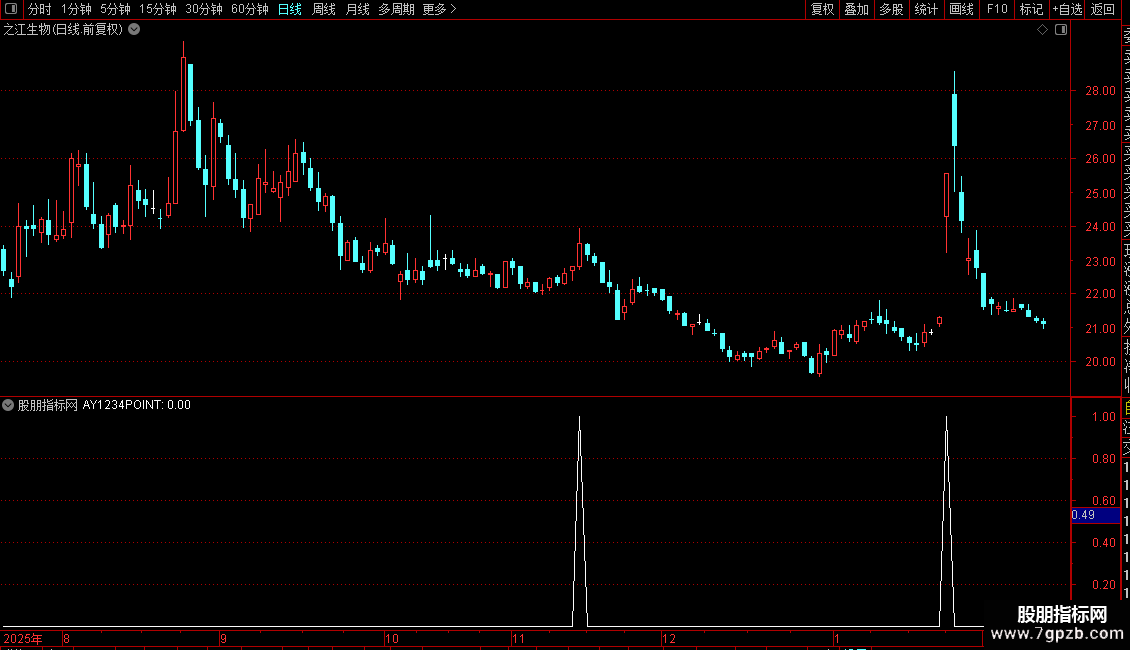
Task: Toggle the side panel icon above the chart
Action: pos(1061,30)
